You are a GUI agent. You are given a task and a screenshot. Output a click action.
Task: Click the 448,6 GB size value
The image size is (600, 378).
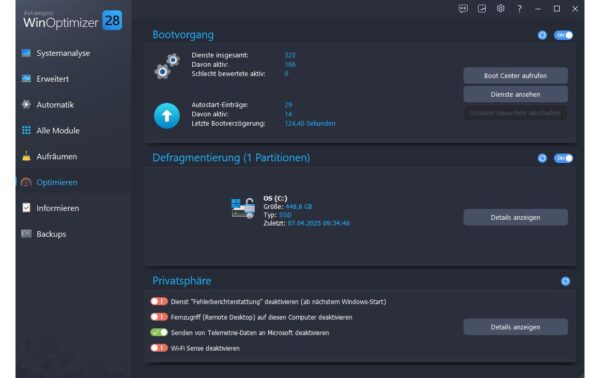pyautogui.click(x=298, y=207)
